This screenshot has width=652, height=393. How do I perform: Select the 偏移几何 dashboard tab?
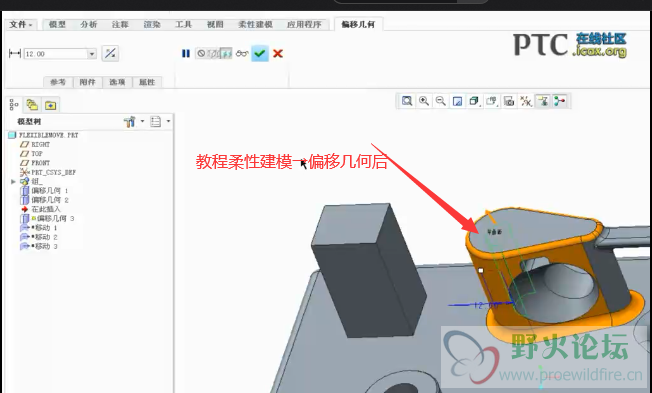[358, 25]
